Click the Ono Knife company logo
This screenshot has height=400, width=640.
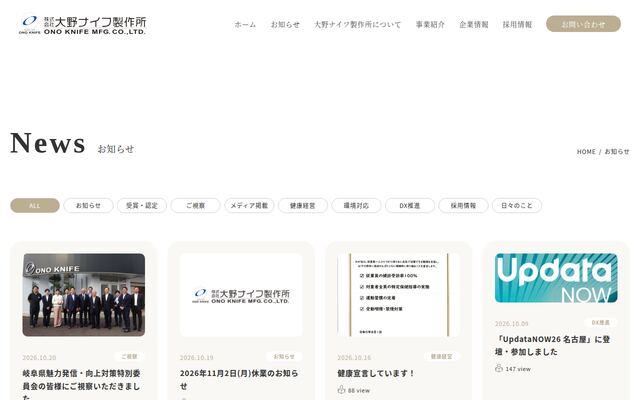[x=82, y=25]
